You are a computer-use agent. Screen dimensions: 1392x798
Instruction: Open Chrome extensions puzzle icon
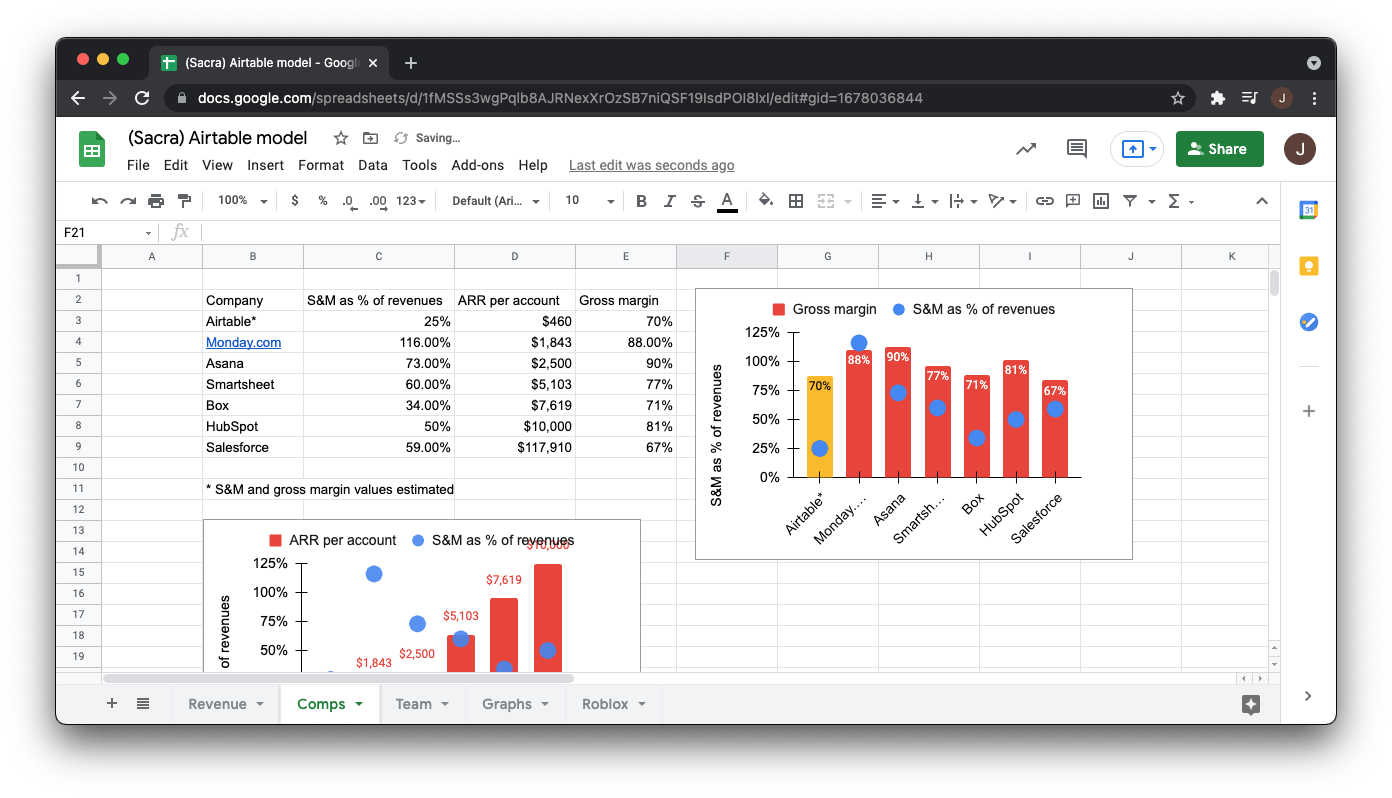point(1217,98)
